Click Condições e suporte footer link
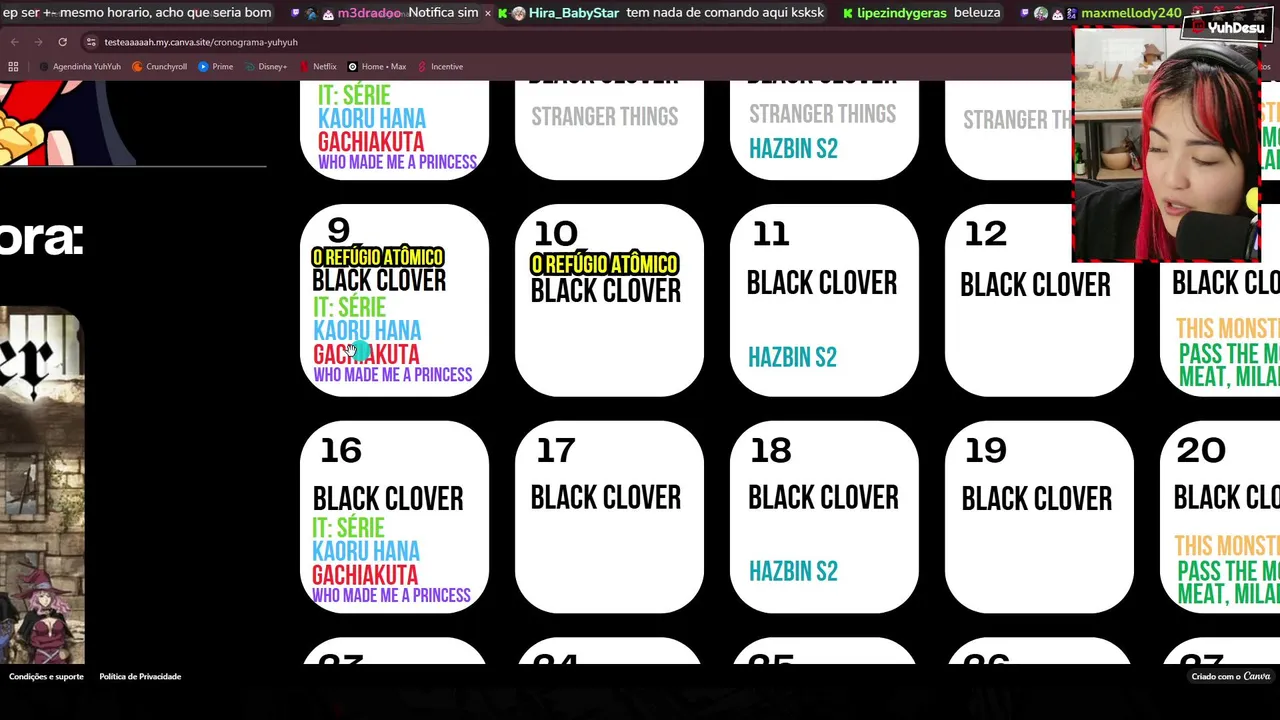This screenshot has width=1280, height=720. pos(46,677)
